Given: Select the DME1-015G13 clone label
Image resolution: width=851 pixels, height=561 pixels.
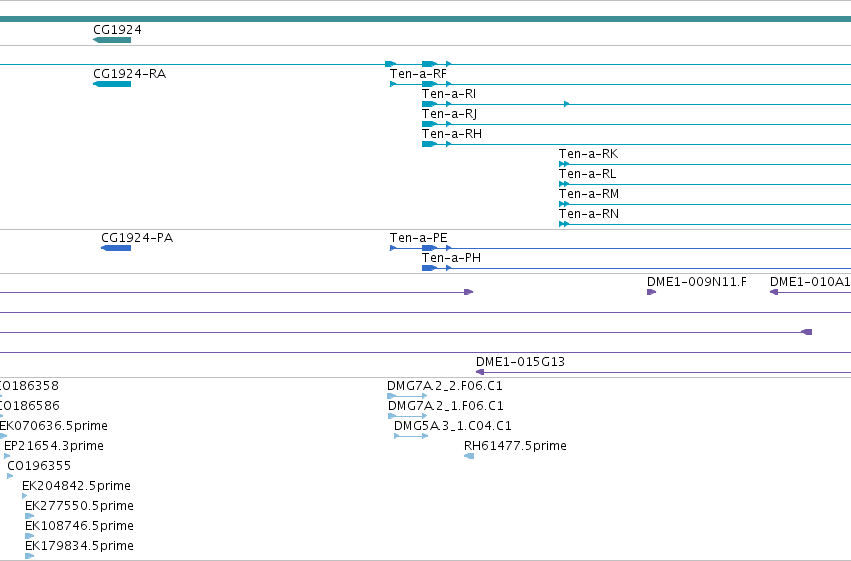Looking at the screenshot, I should coord(520,362).
